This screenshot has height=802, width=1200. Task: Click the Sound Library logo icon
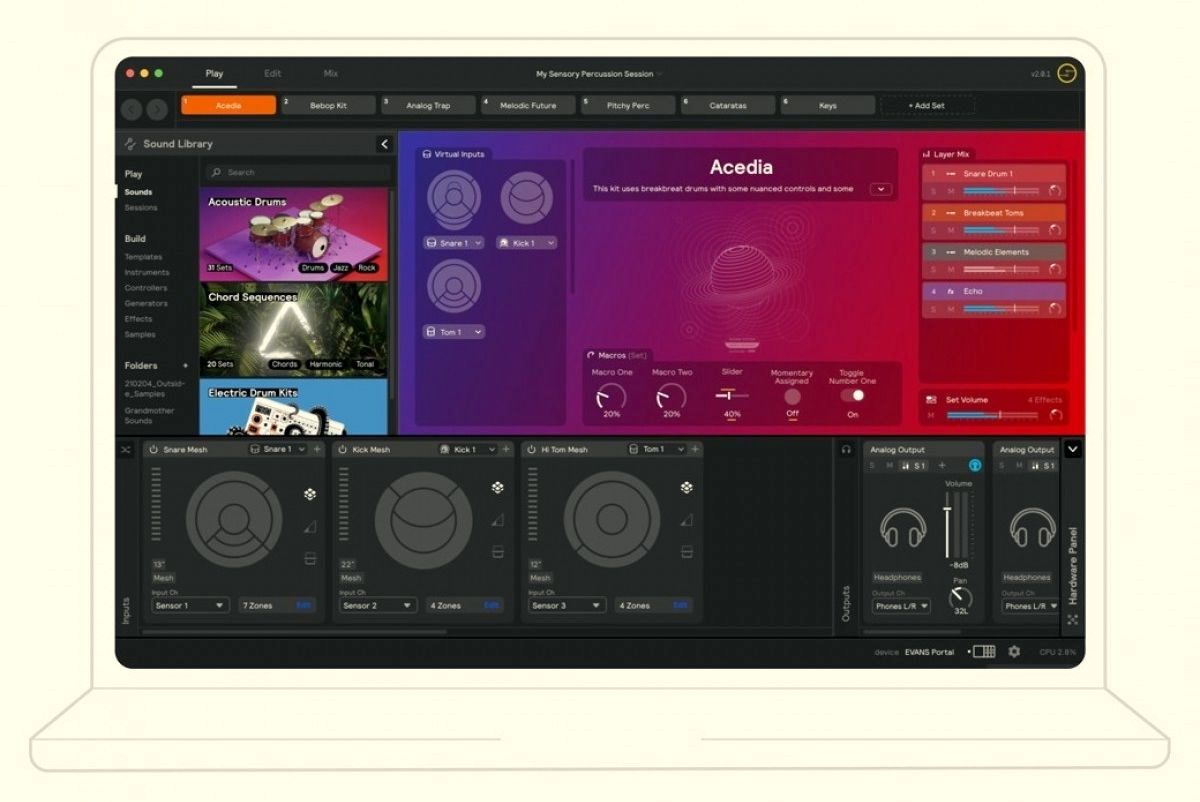[x=131, y=144]
